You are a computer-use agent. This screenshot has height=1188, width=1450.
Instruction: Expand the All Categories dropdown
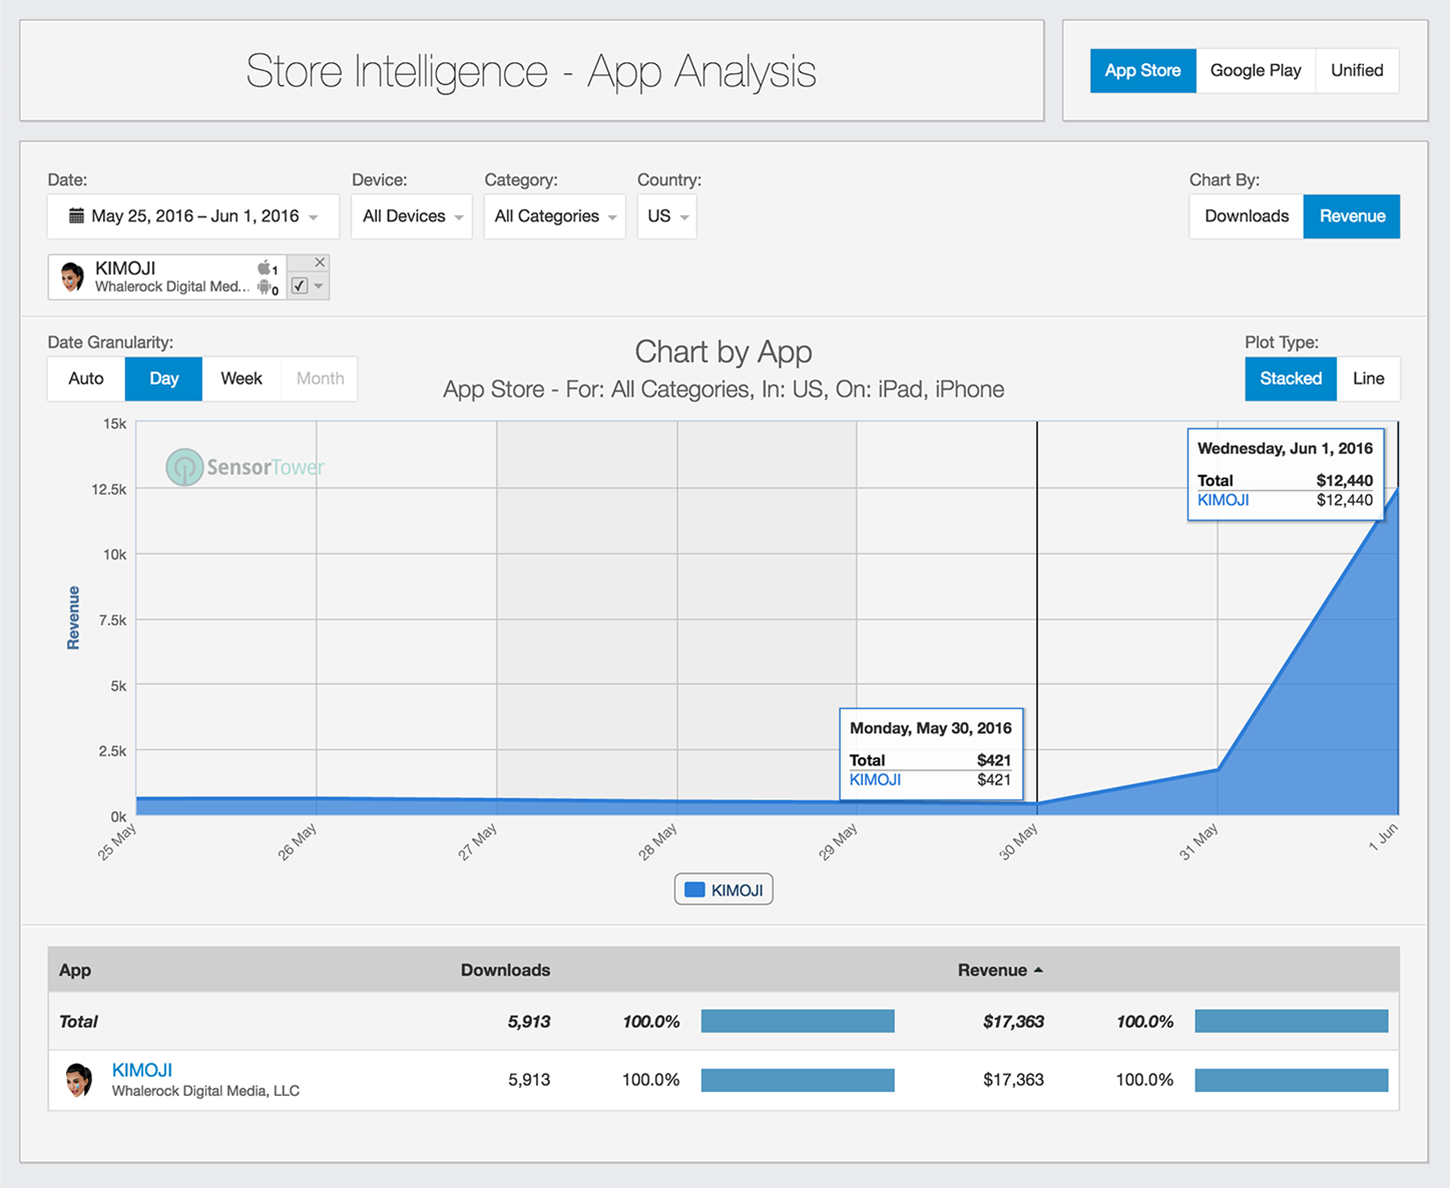coord(555,216)
